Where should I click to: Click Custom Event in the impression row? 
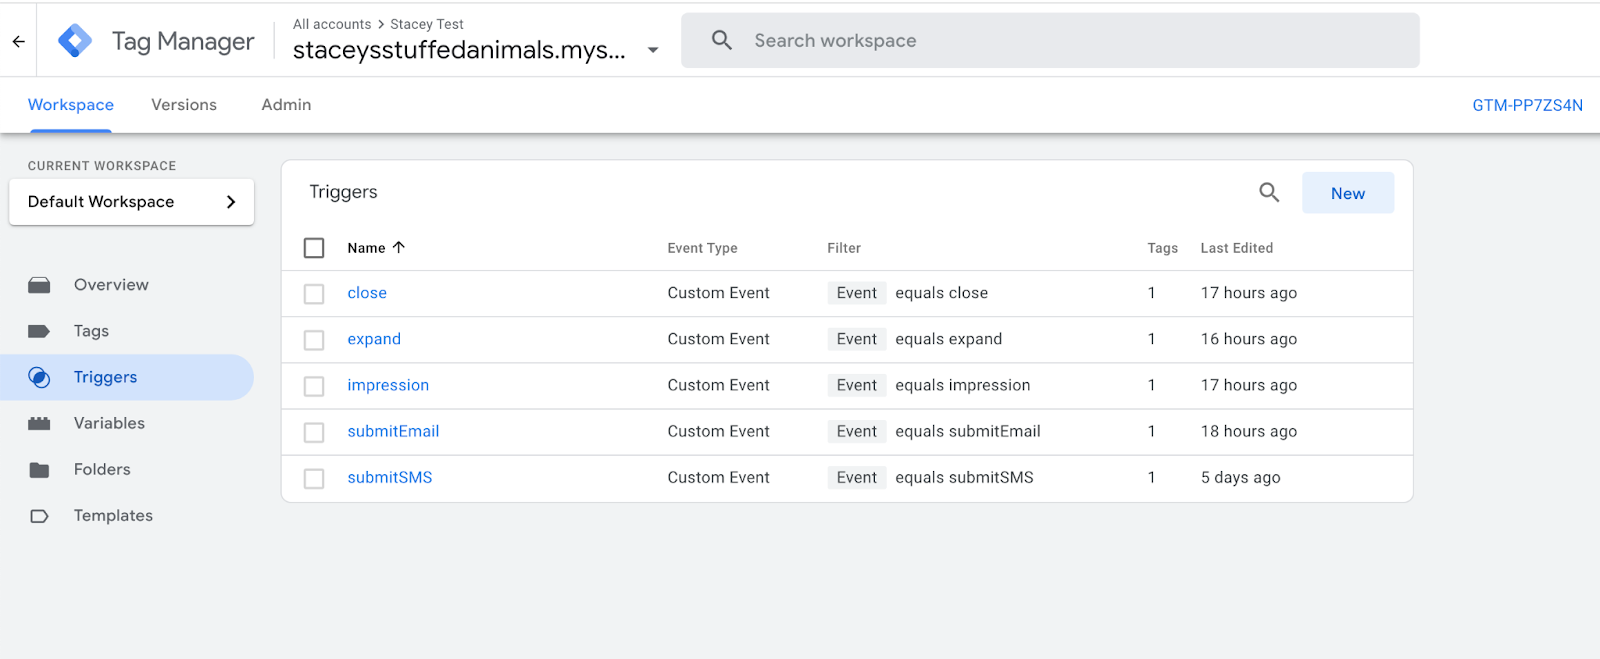(719, 385)
